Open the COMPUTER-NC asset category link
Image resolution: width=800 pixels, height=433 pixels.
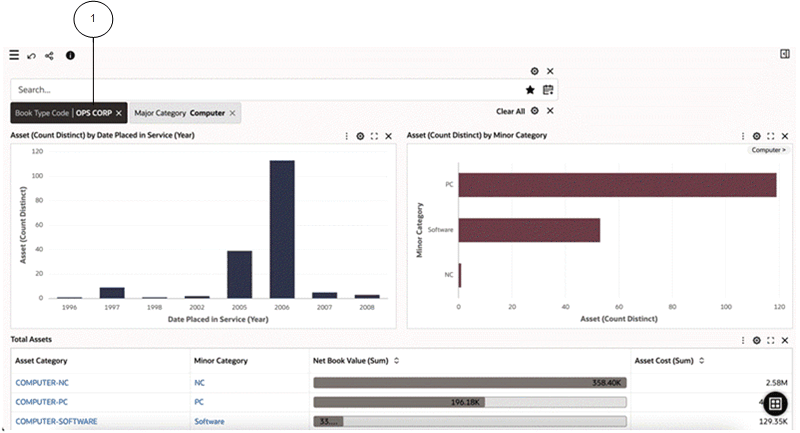[42, 383]
